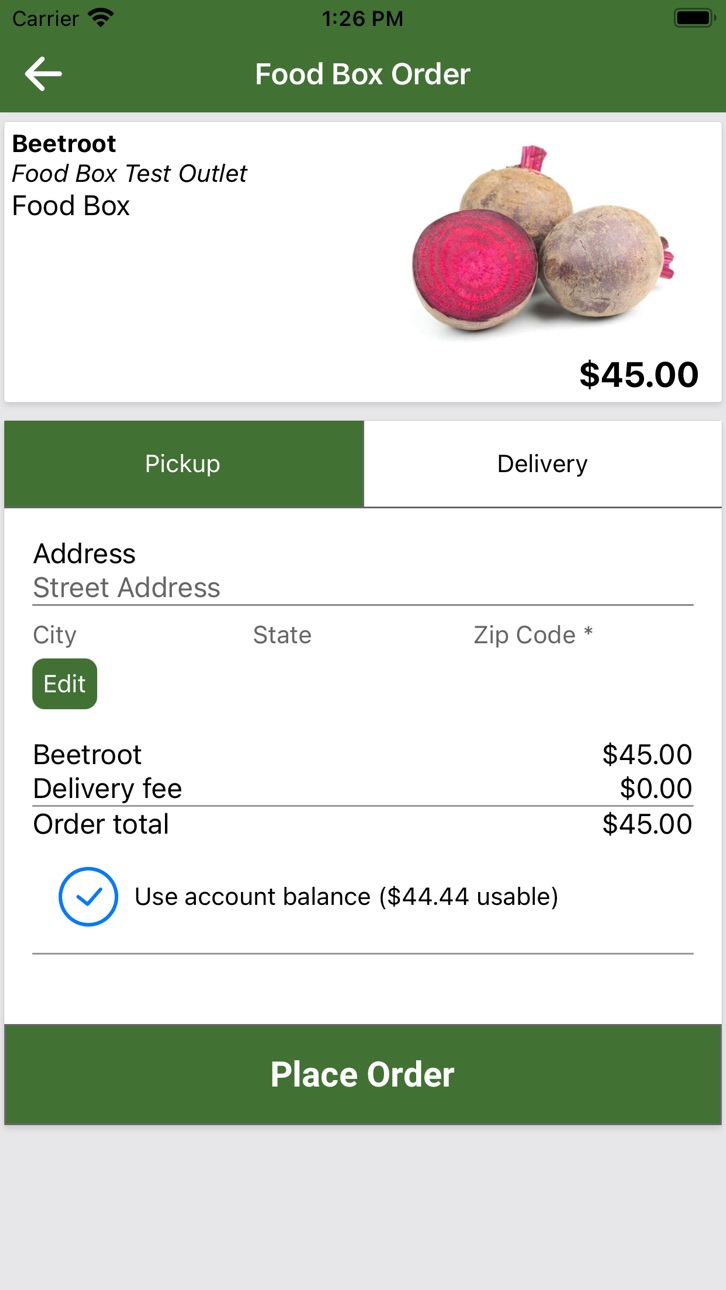The width and height of the screenshot is (726, 1290).
Task: Switch to the Delivery tab
Action: point(542,464)
